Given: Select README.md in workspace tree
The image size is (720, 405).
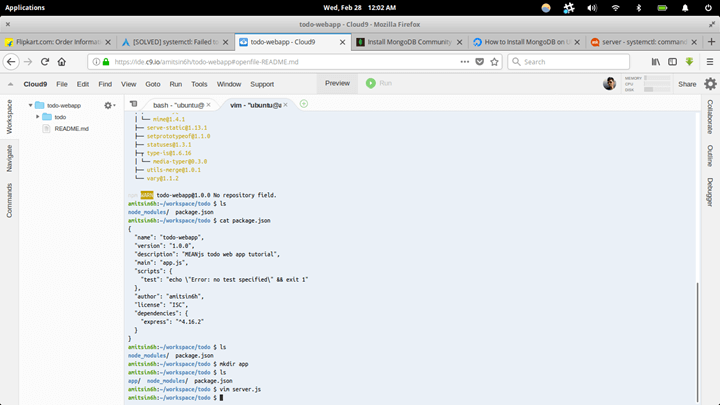Looking at the screenshot, I should (71, 129).
